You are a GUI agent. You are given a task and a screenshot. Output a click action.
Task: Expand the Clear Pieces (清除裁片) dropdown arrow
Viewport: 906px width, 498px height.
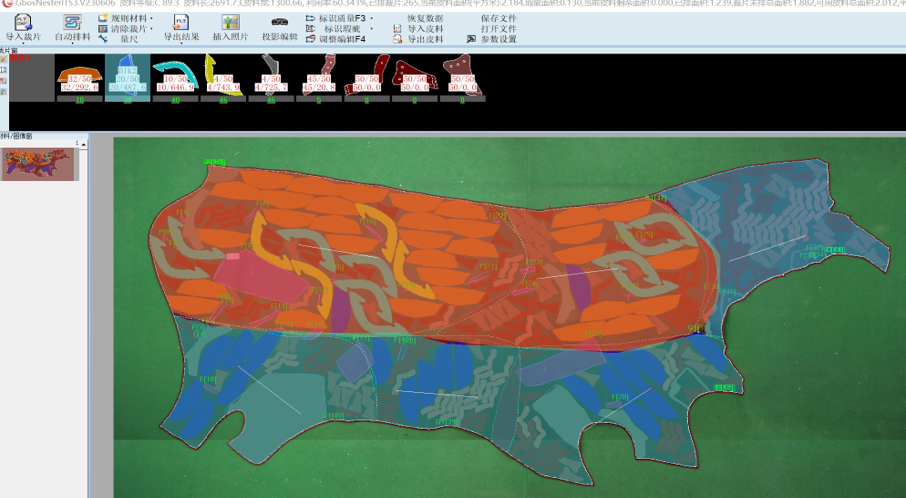152,29
